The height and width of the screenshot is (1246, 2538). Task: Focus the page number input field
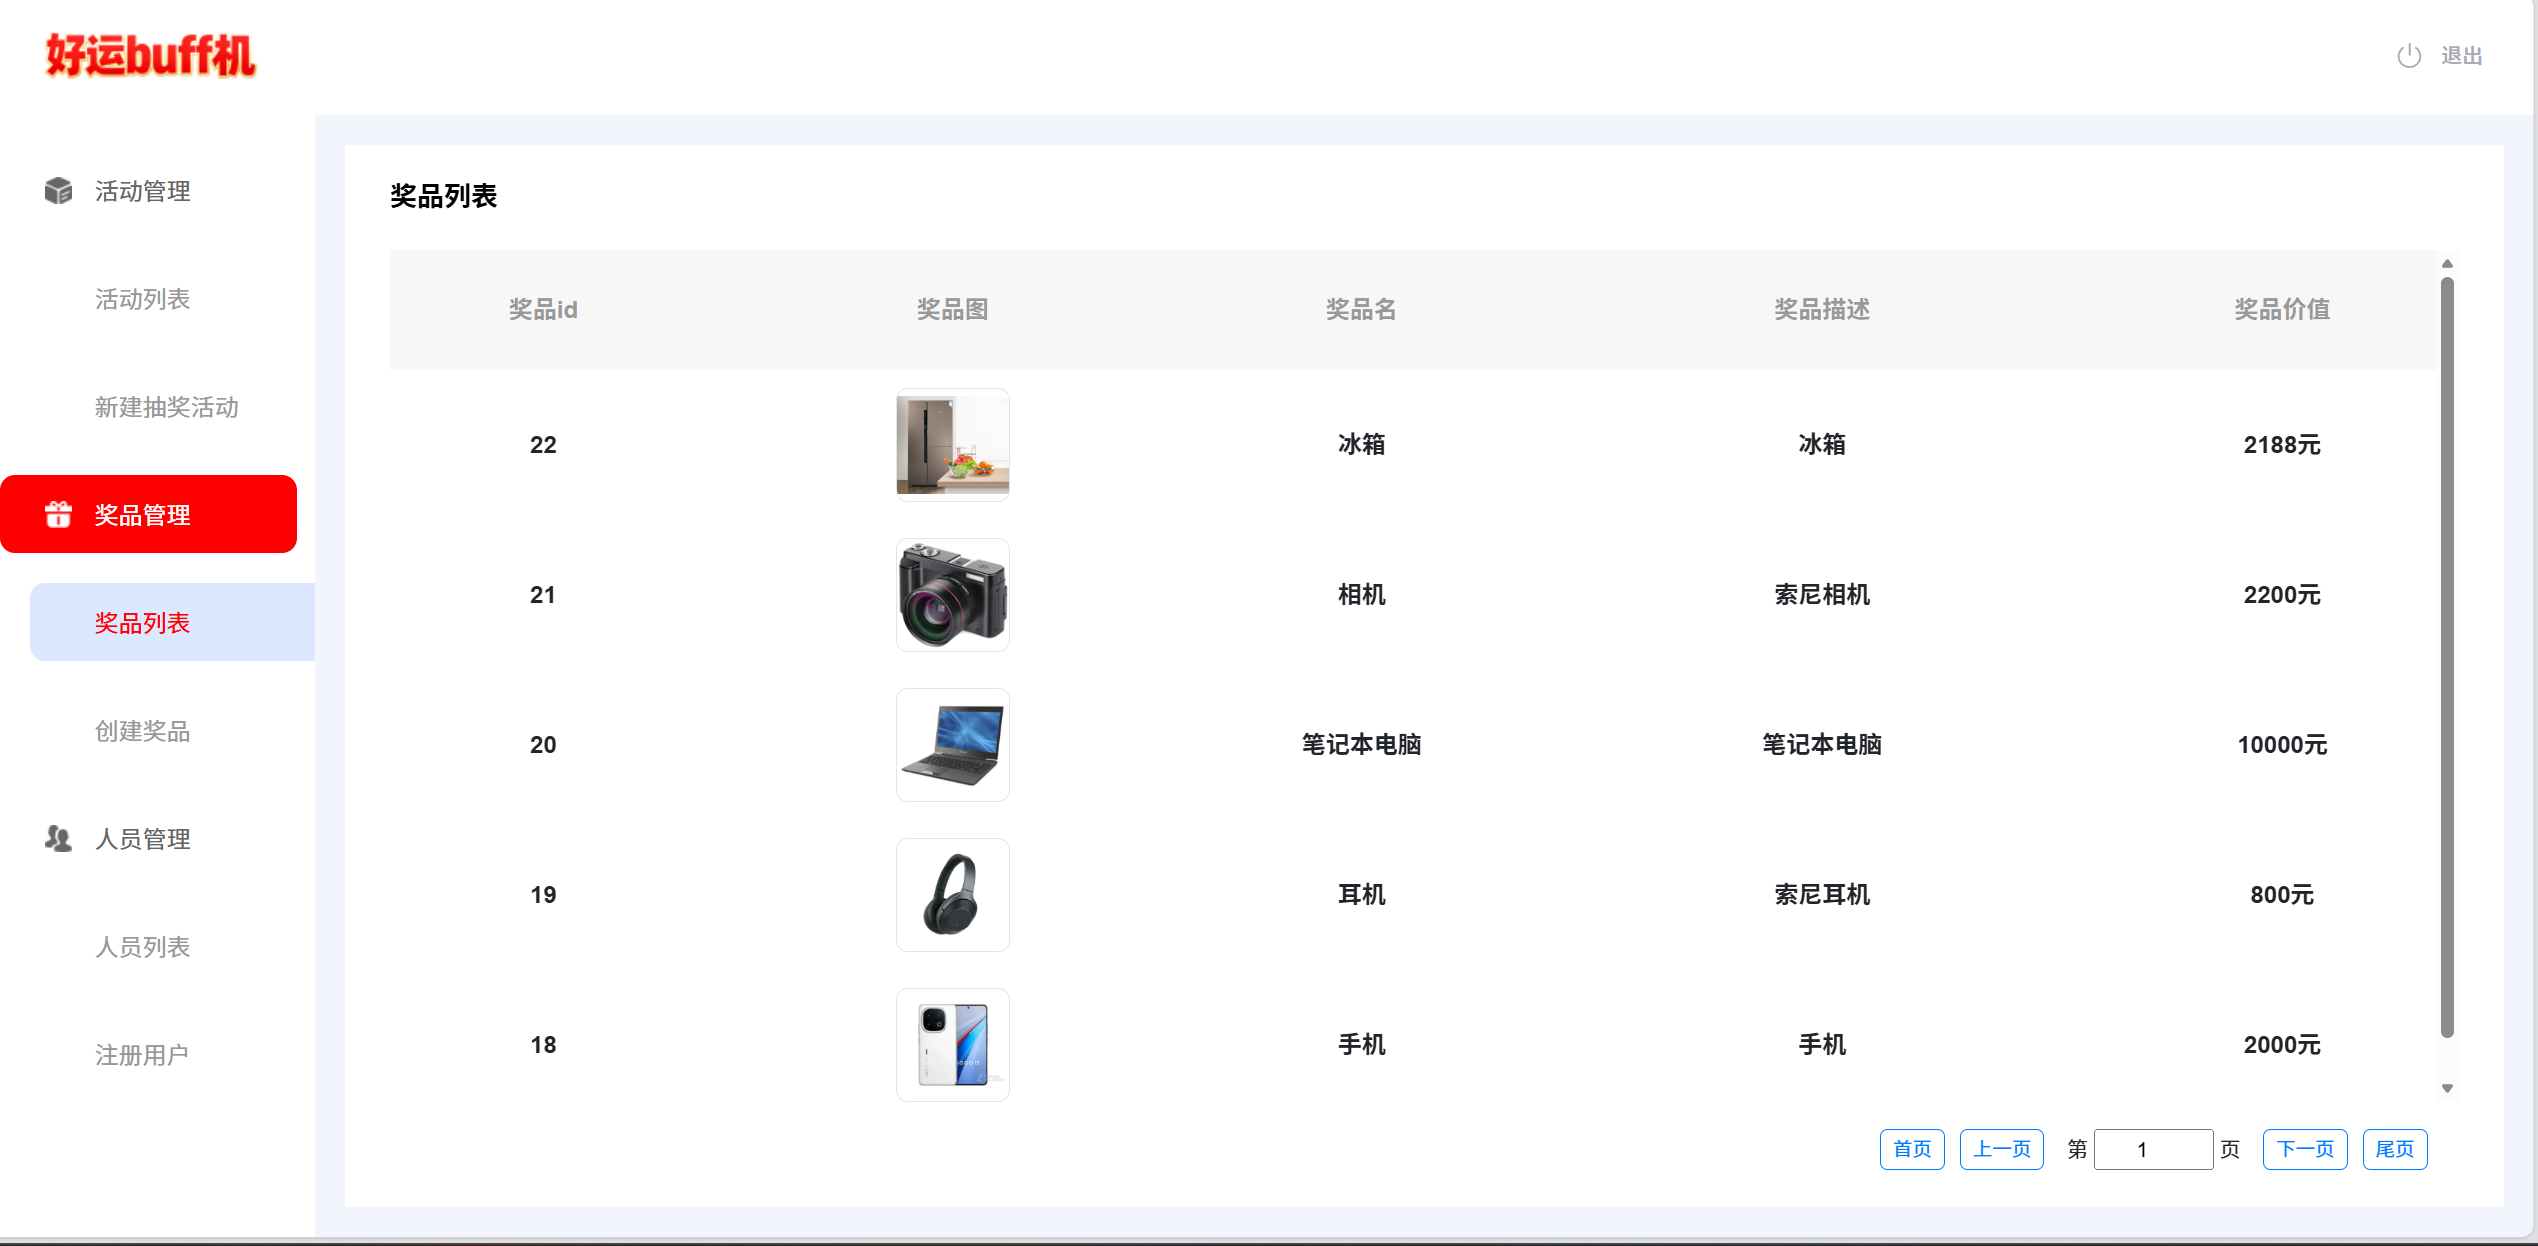tap(2152, 1149)
